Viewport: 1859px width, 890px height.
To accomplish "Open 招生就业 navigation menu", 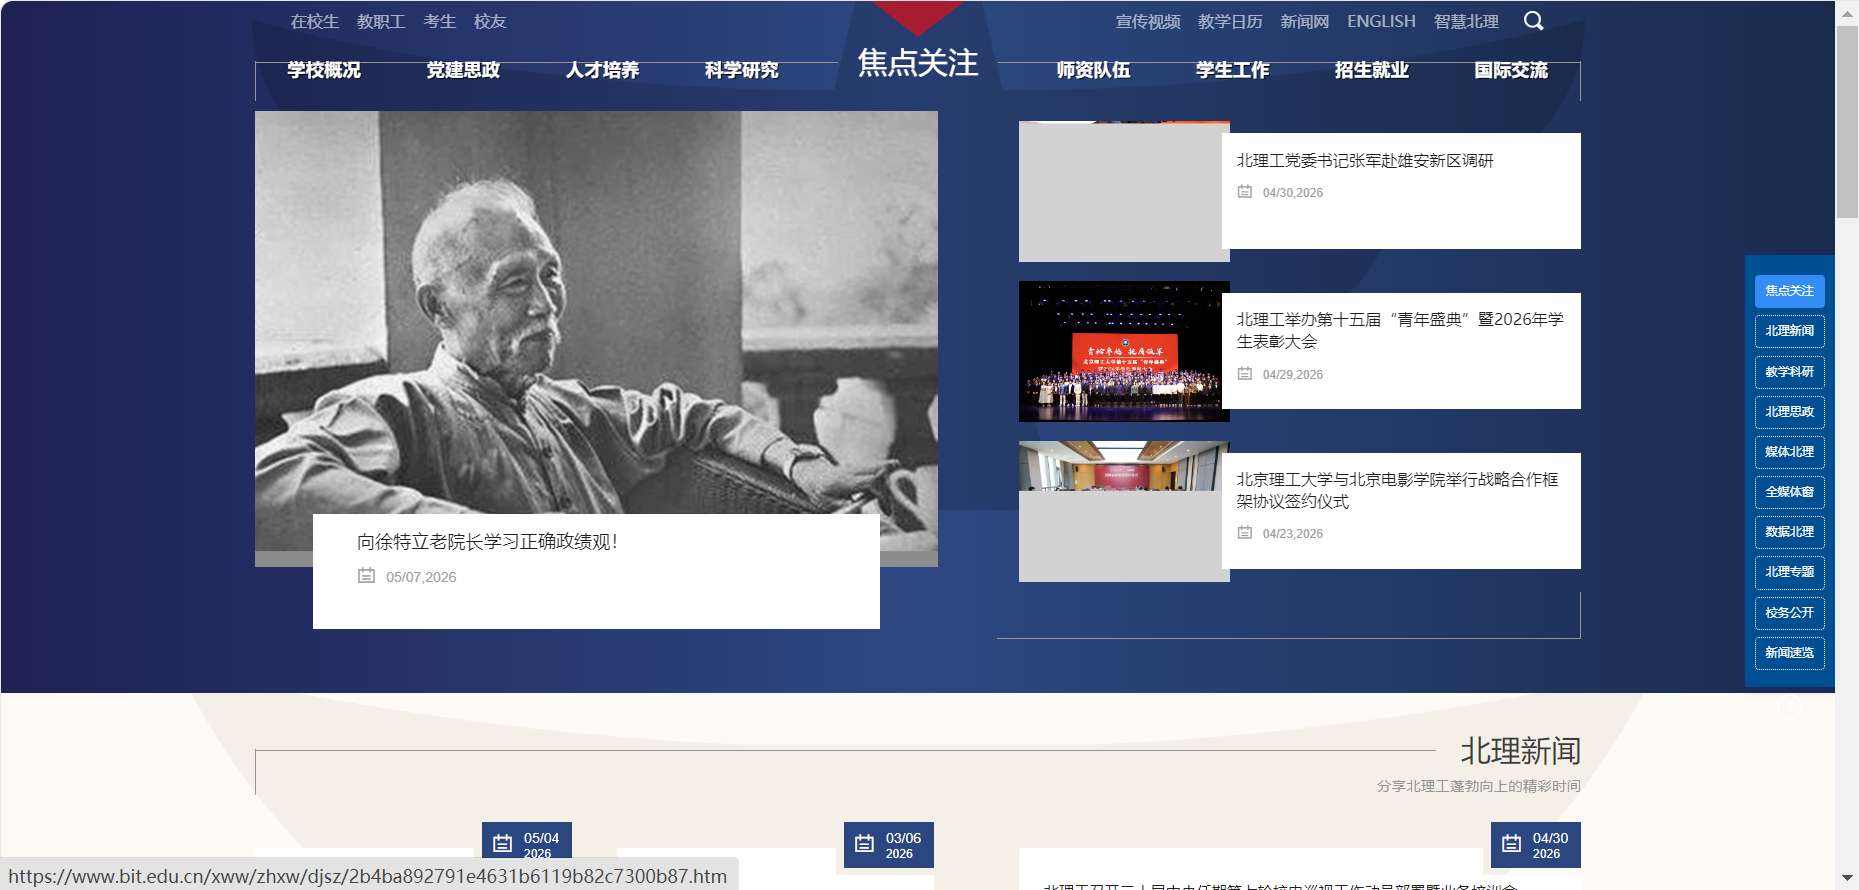I will tap(1371, 70).
